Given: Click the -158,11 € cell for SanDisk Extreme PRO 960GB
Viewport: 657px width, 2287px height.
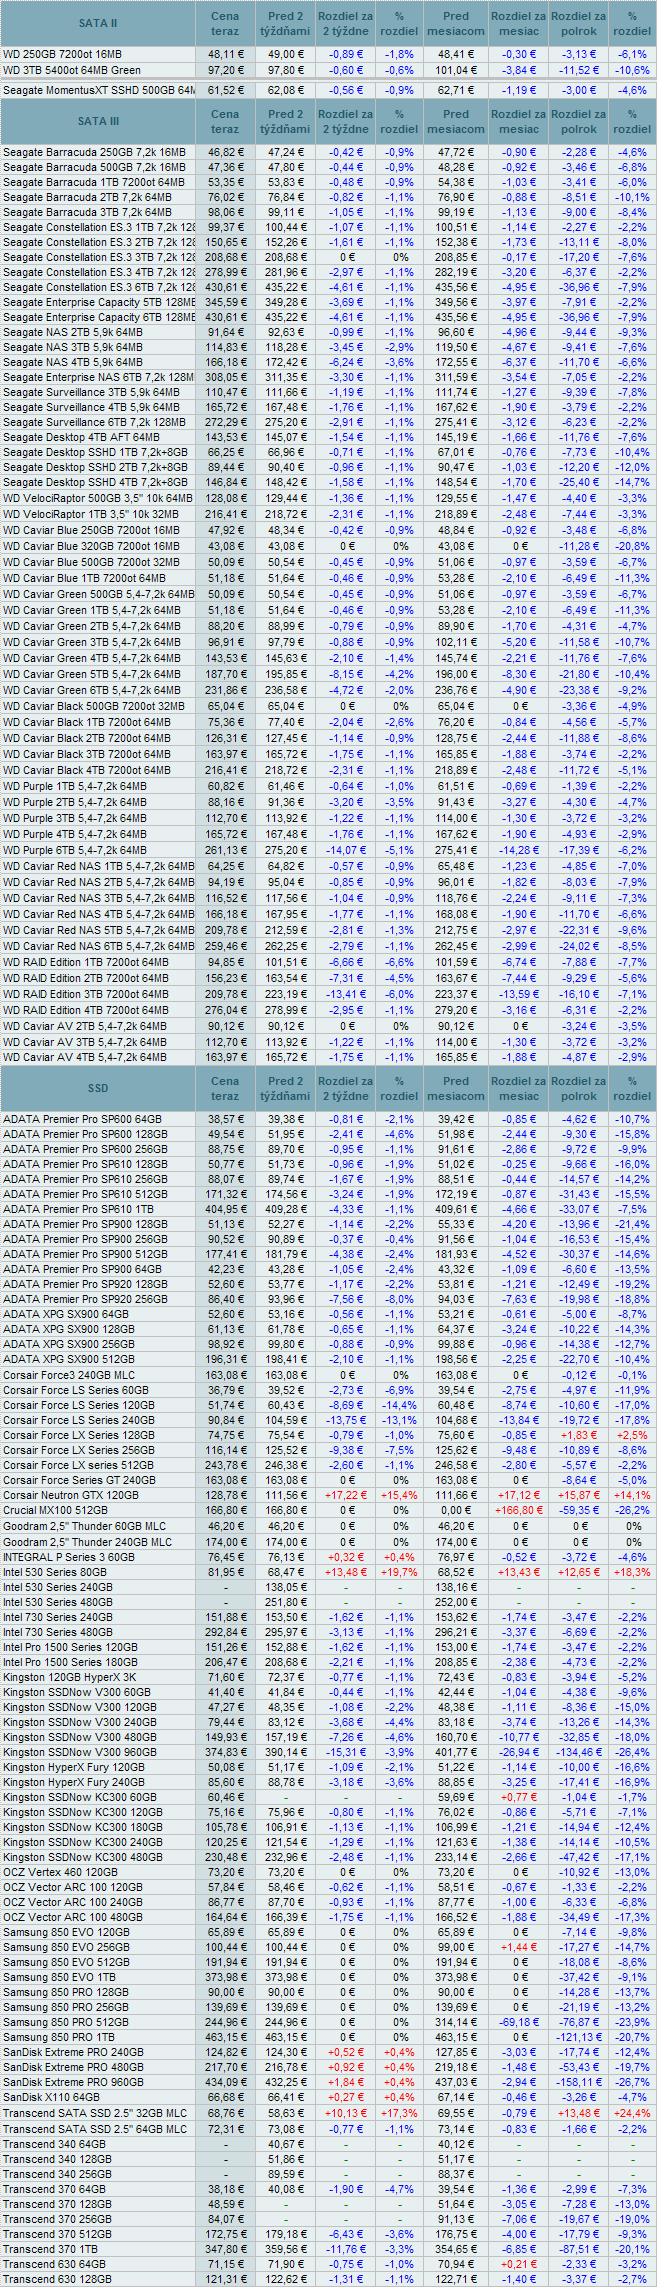Looking at the screenshot, I should 578,2083.
